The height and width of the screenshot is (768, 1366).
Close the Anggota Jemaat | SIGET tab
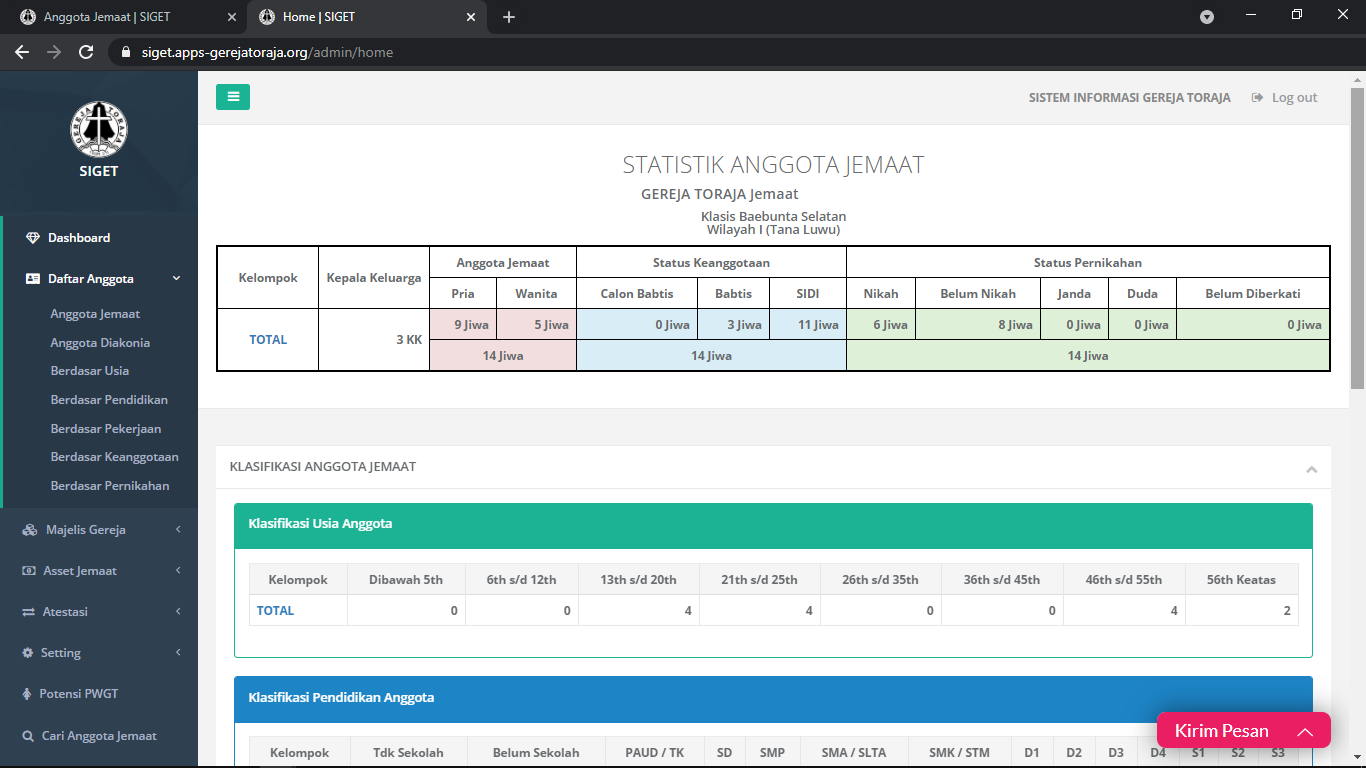coord(232,17)
